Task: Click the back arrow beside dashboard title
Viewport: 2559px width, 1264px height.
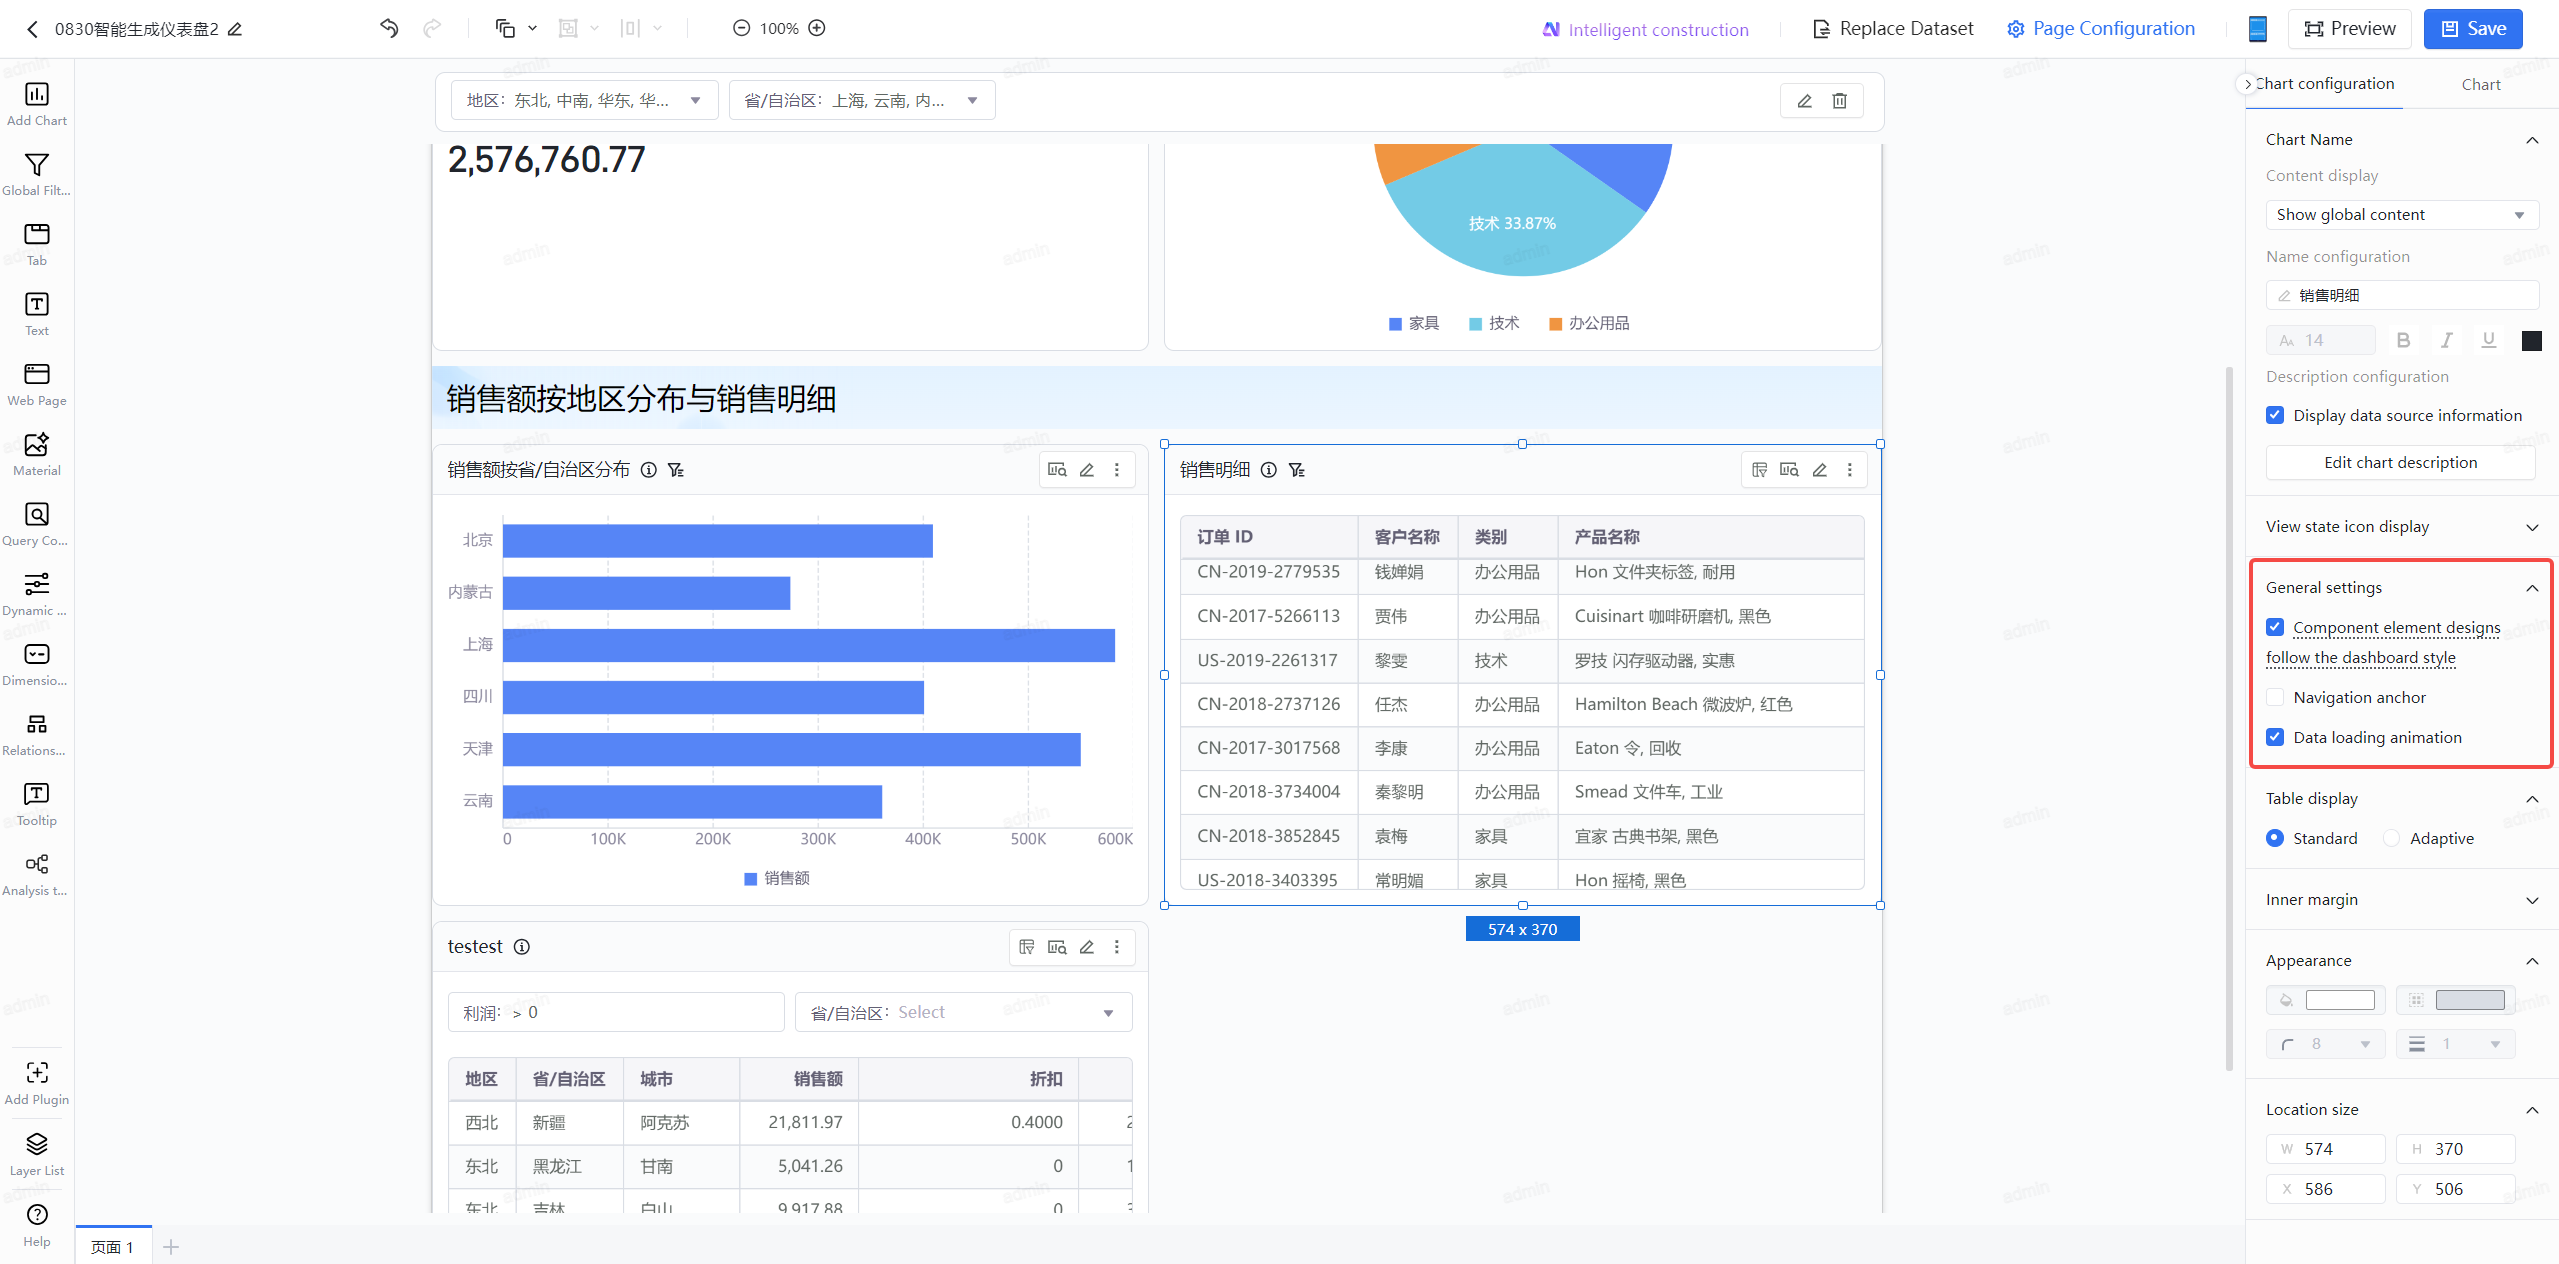Action: click(x=32, y=29)
